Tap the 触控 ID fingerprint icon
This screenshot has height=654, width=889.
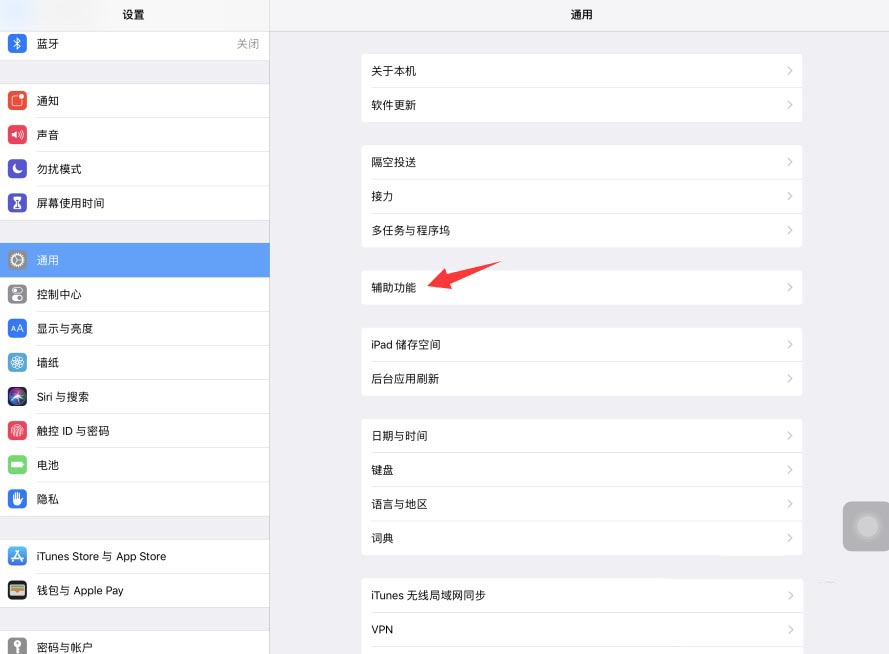pos(17,431)
